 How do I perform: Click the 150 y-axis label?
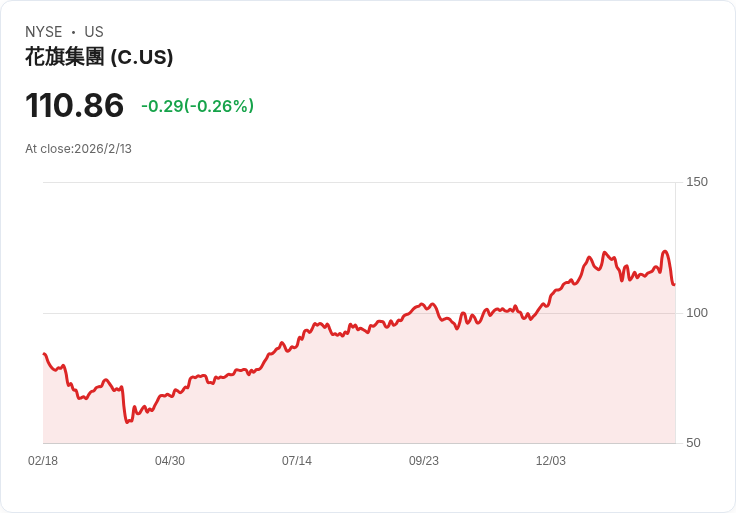tap(696, 182)
